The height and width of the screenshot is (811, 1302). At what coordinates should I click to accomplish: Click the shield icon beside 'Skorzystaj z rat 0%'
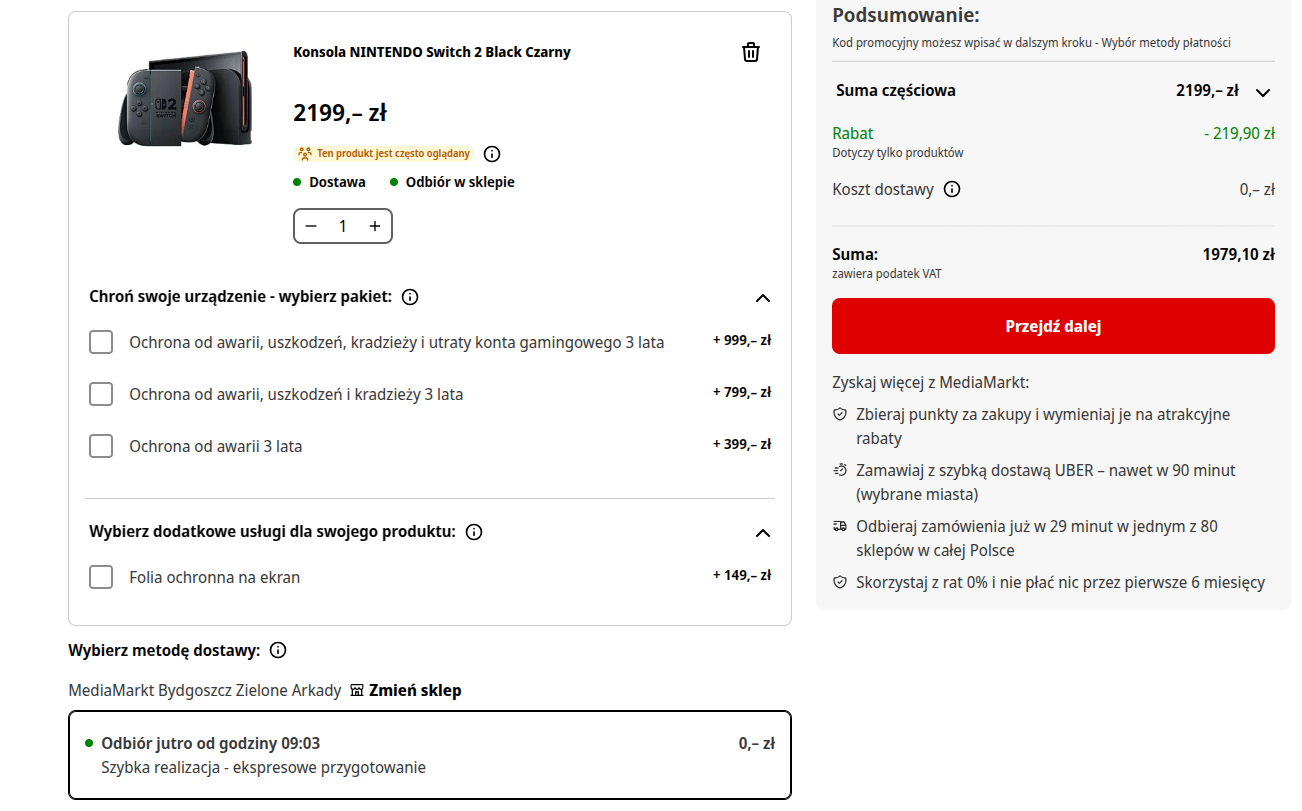coord(840,582)
